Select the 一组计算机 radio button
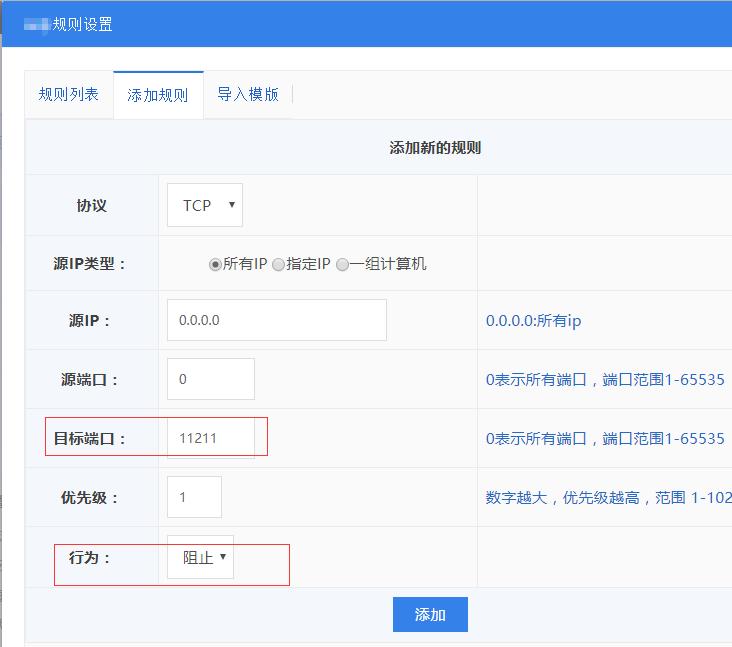The image size is (732, 647). (x=342, y=265)
